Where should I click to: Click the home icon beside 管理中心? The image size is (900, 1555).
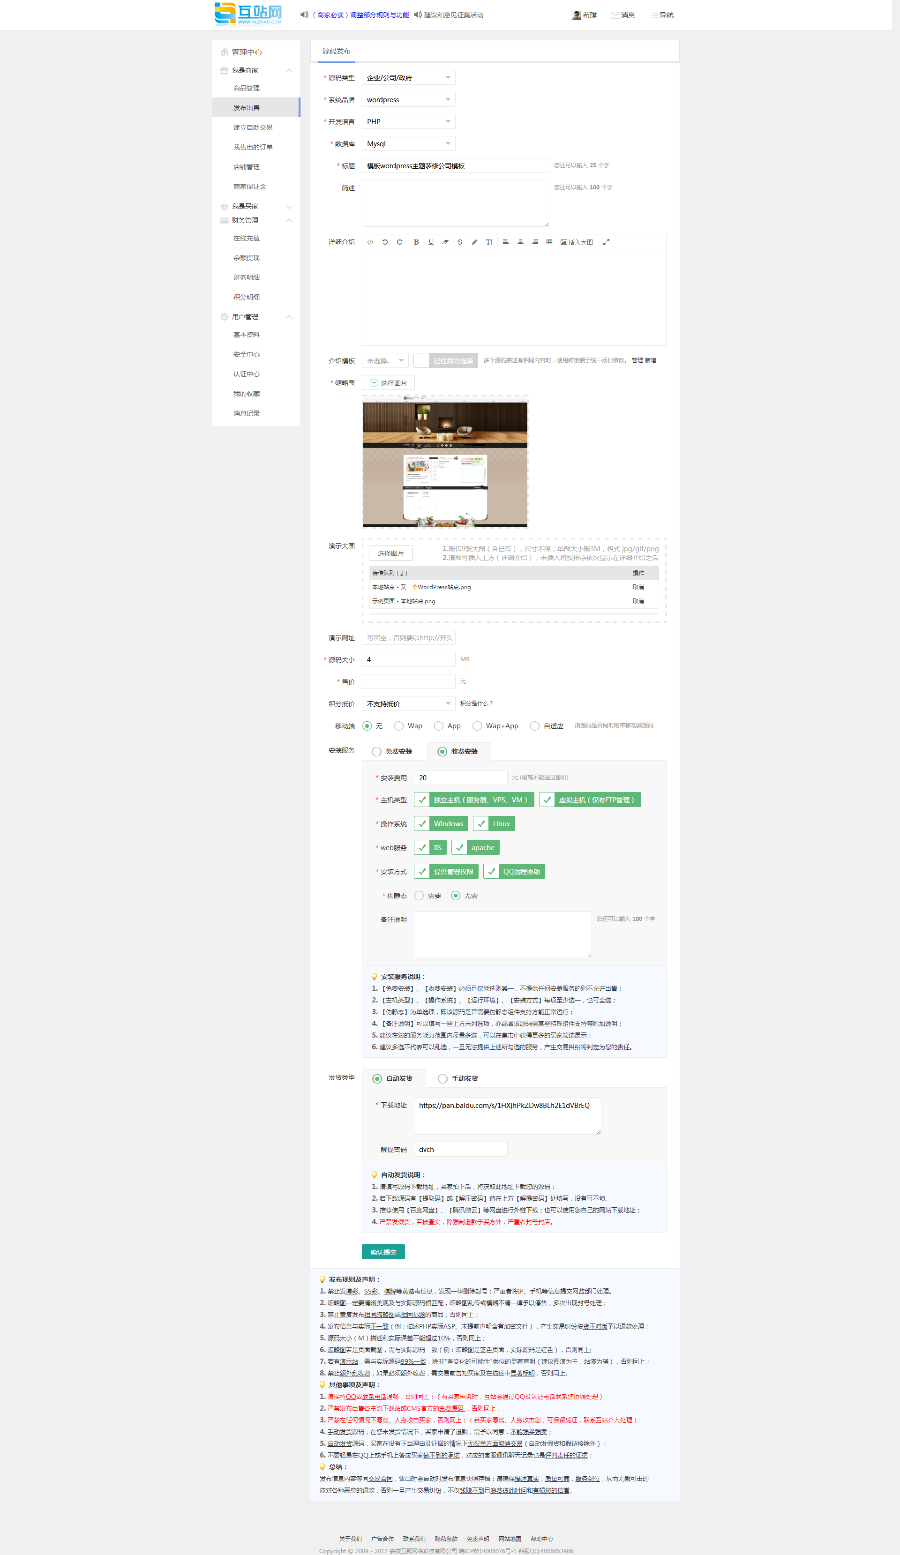(224, 51)
